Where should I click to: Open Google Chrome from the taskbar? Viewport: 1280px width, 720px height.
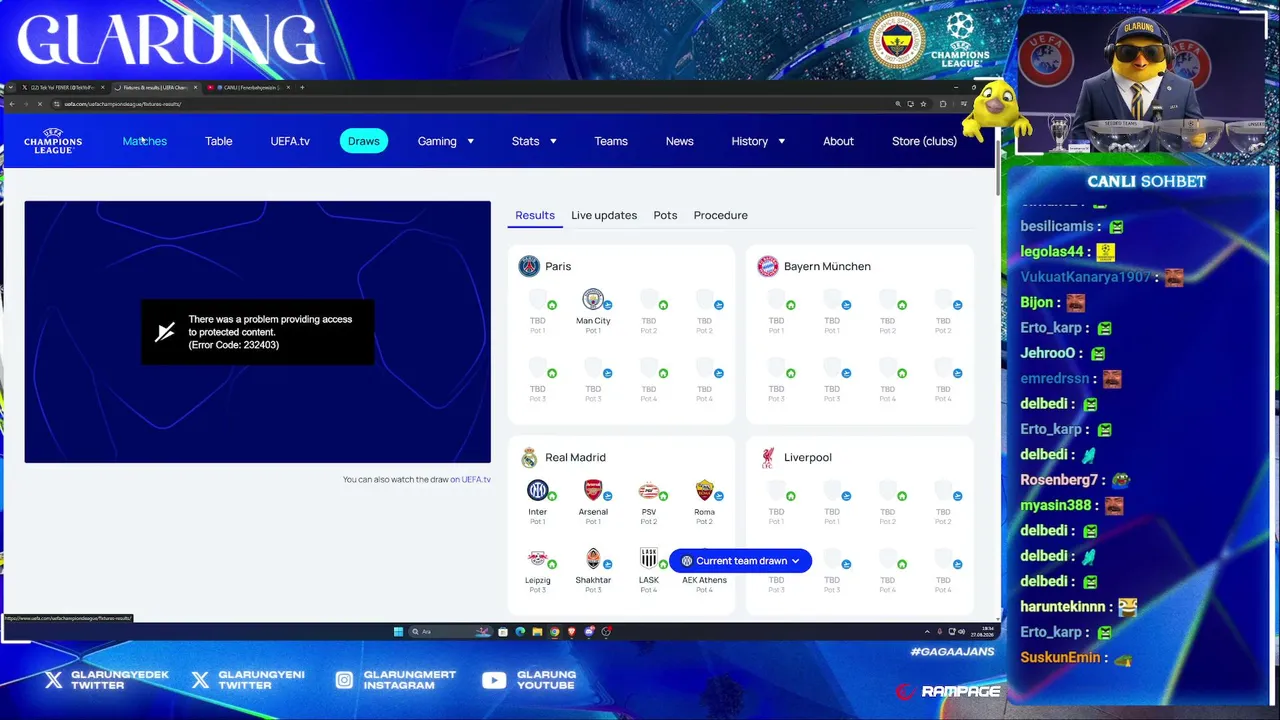click(x=555, y=632)
